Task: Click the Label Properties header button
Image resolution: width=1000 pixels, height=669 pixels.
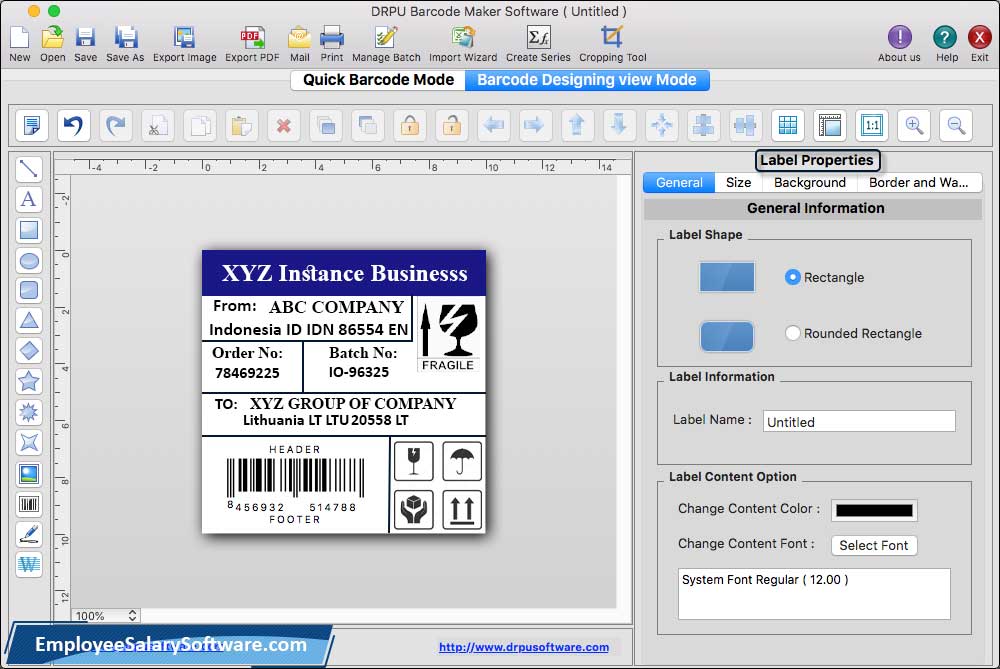Action: [817, 160]
